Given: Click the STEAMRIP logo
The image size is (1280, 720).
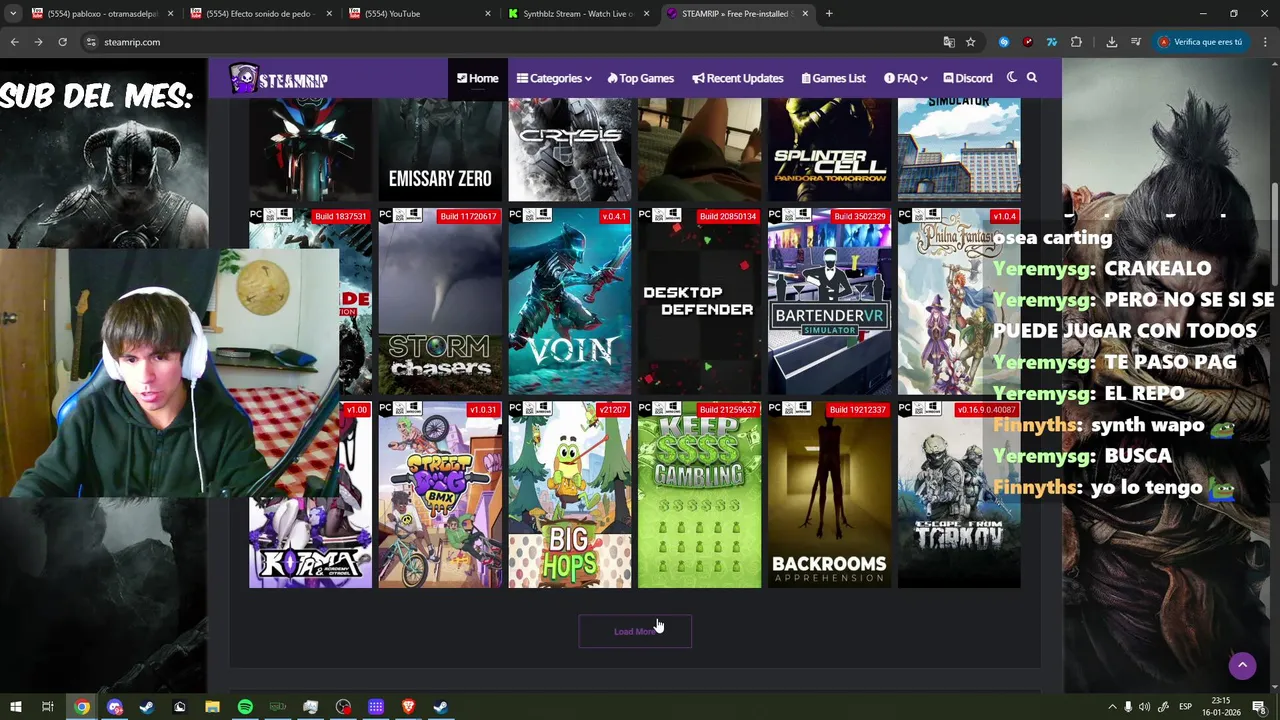Looking at the screenshot, I should 279,79.
